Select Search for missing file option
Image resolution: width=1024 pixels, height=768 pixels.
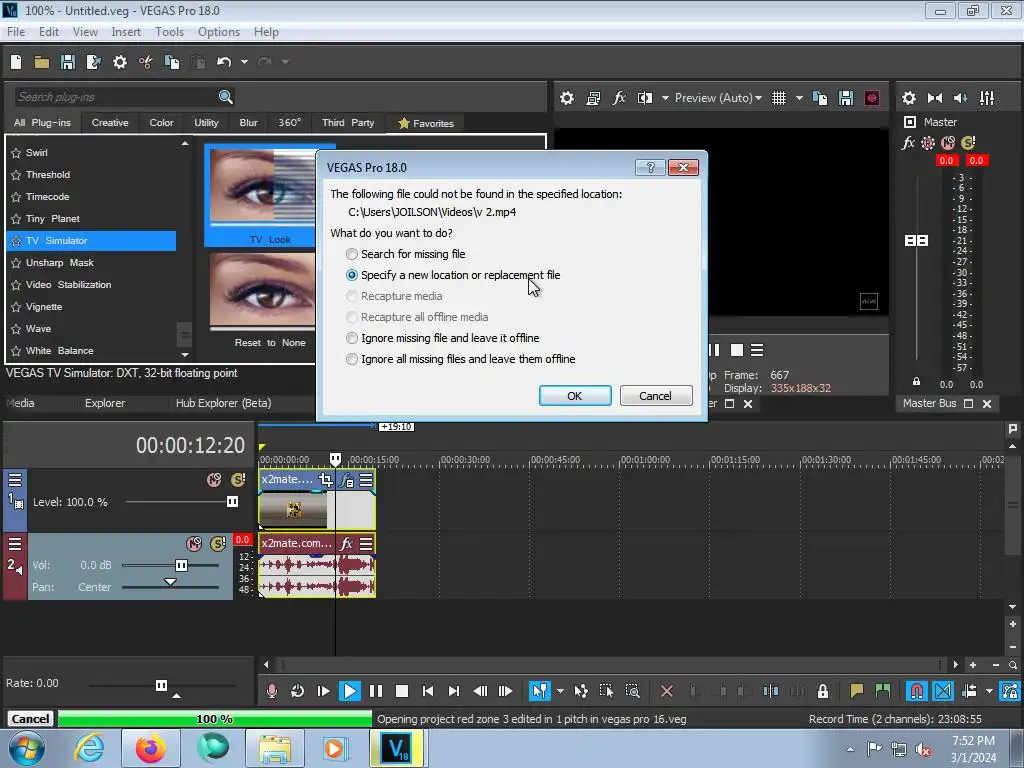click(x=406, y=254)
